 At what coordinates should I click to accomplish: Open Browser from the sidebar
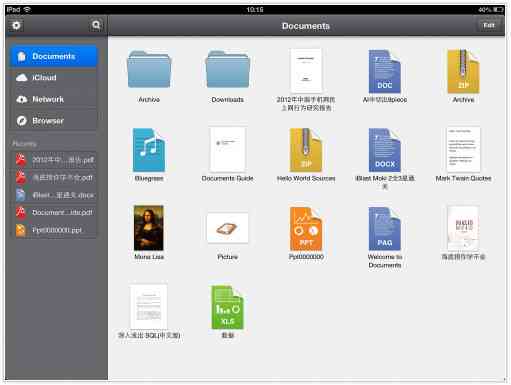pos(53,121)
